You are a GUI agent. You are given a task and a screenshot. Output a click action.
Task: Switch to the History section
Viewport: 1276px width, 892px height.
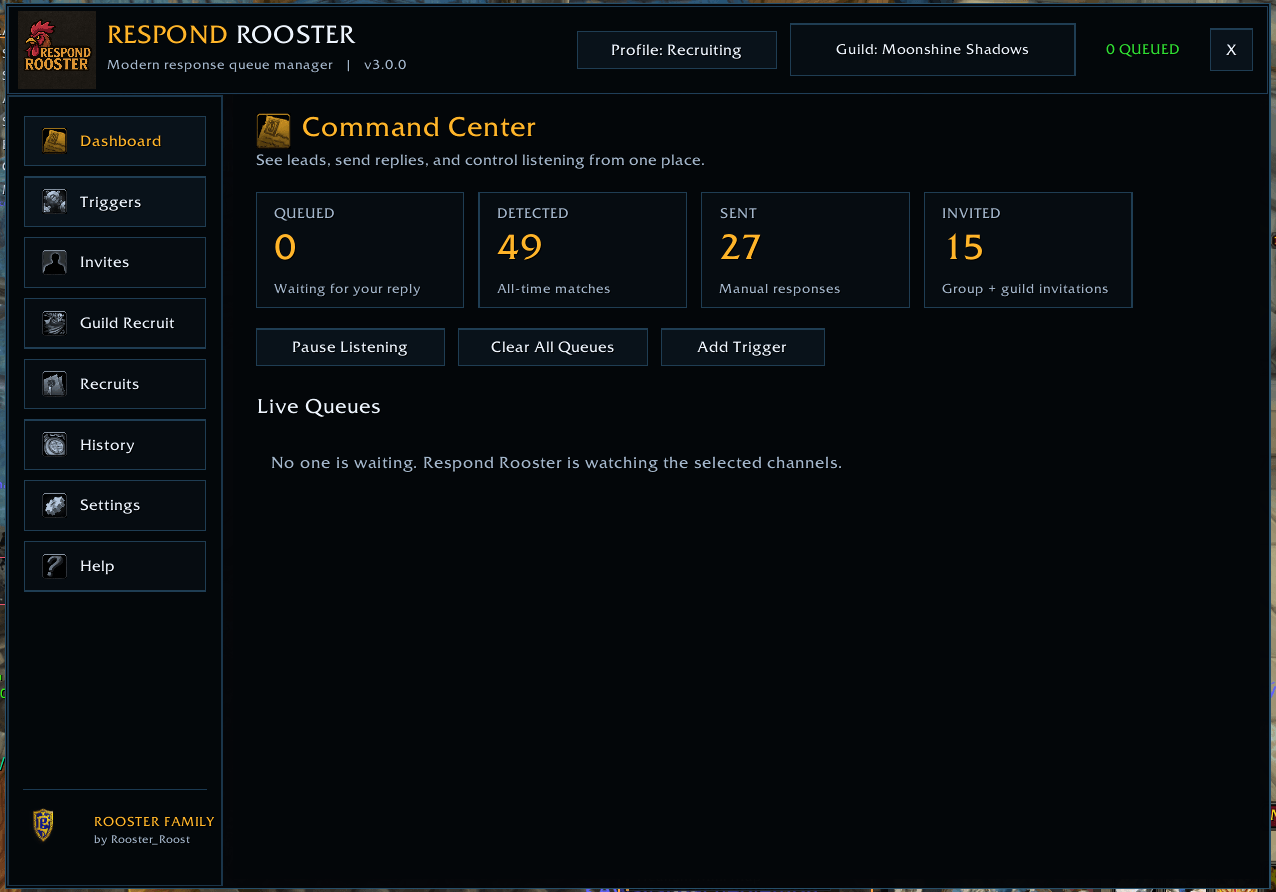[x=115, y=445]
